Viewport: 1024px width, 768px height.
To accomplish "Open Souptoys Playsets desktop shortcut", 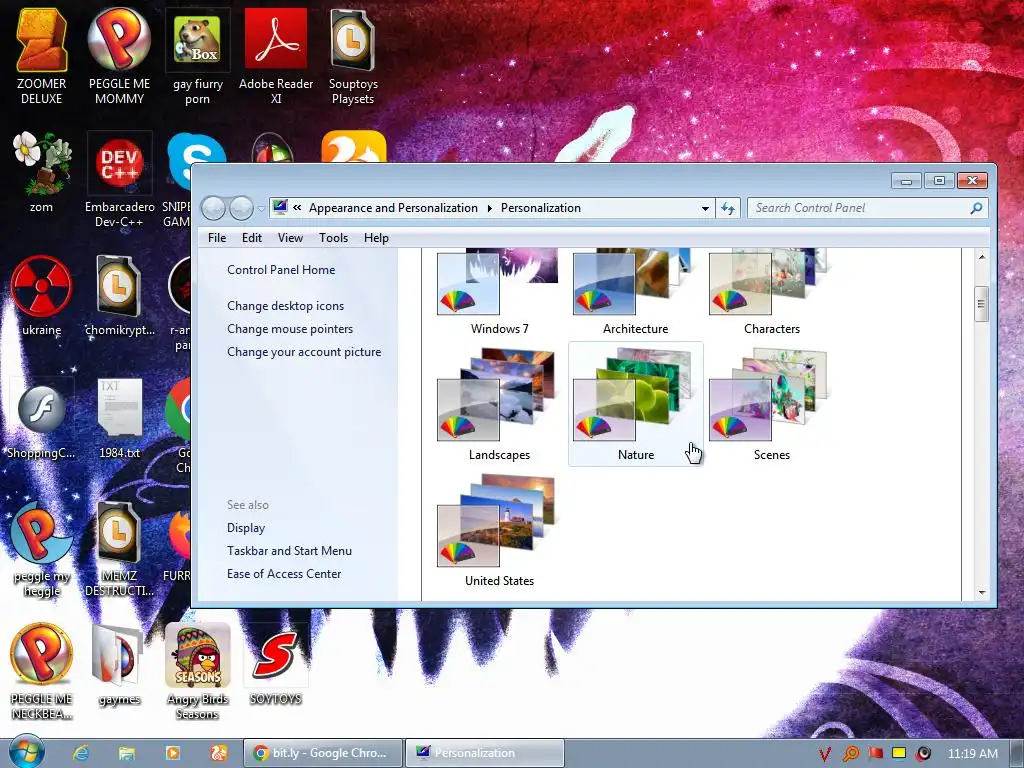I will (353, 57).
